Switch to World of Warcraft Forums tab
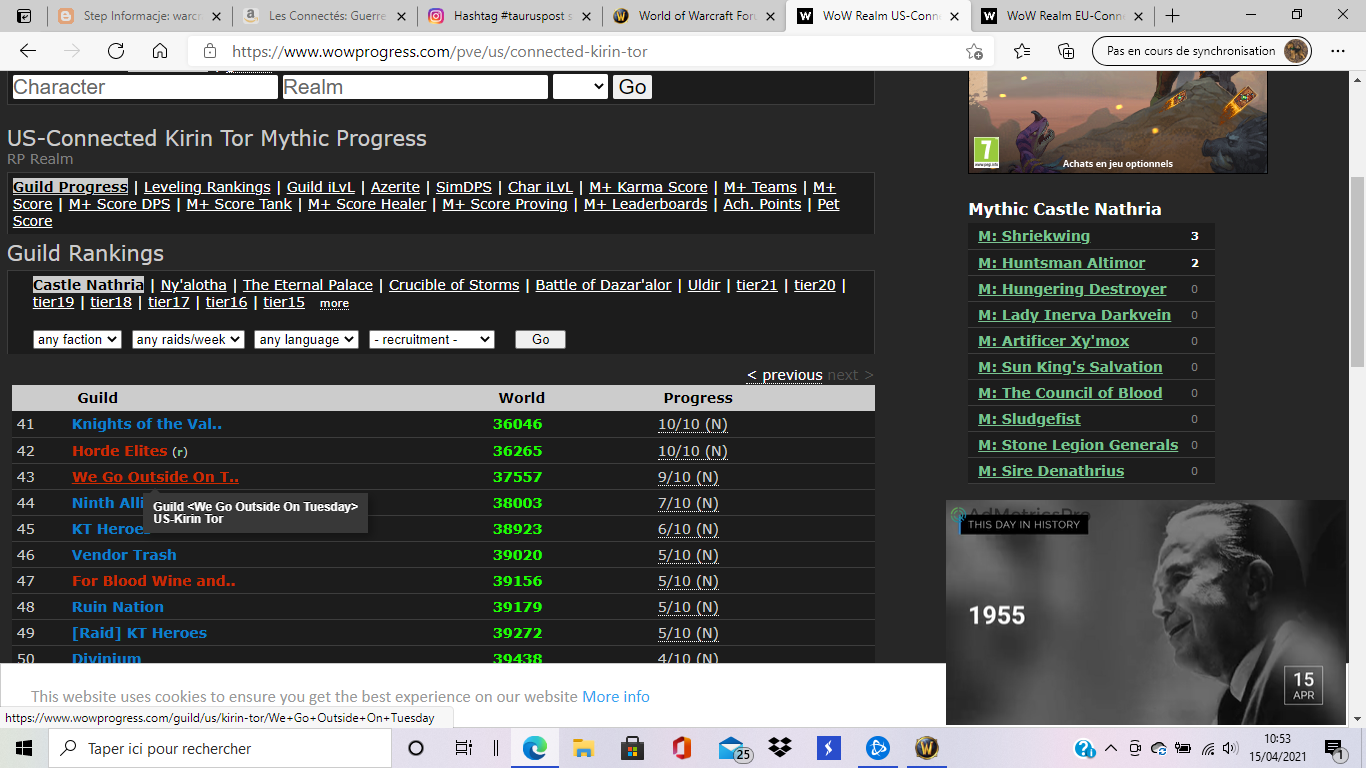This screenshot has height=768, width=1366. [x=695, y=15]
